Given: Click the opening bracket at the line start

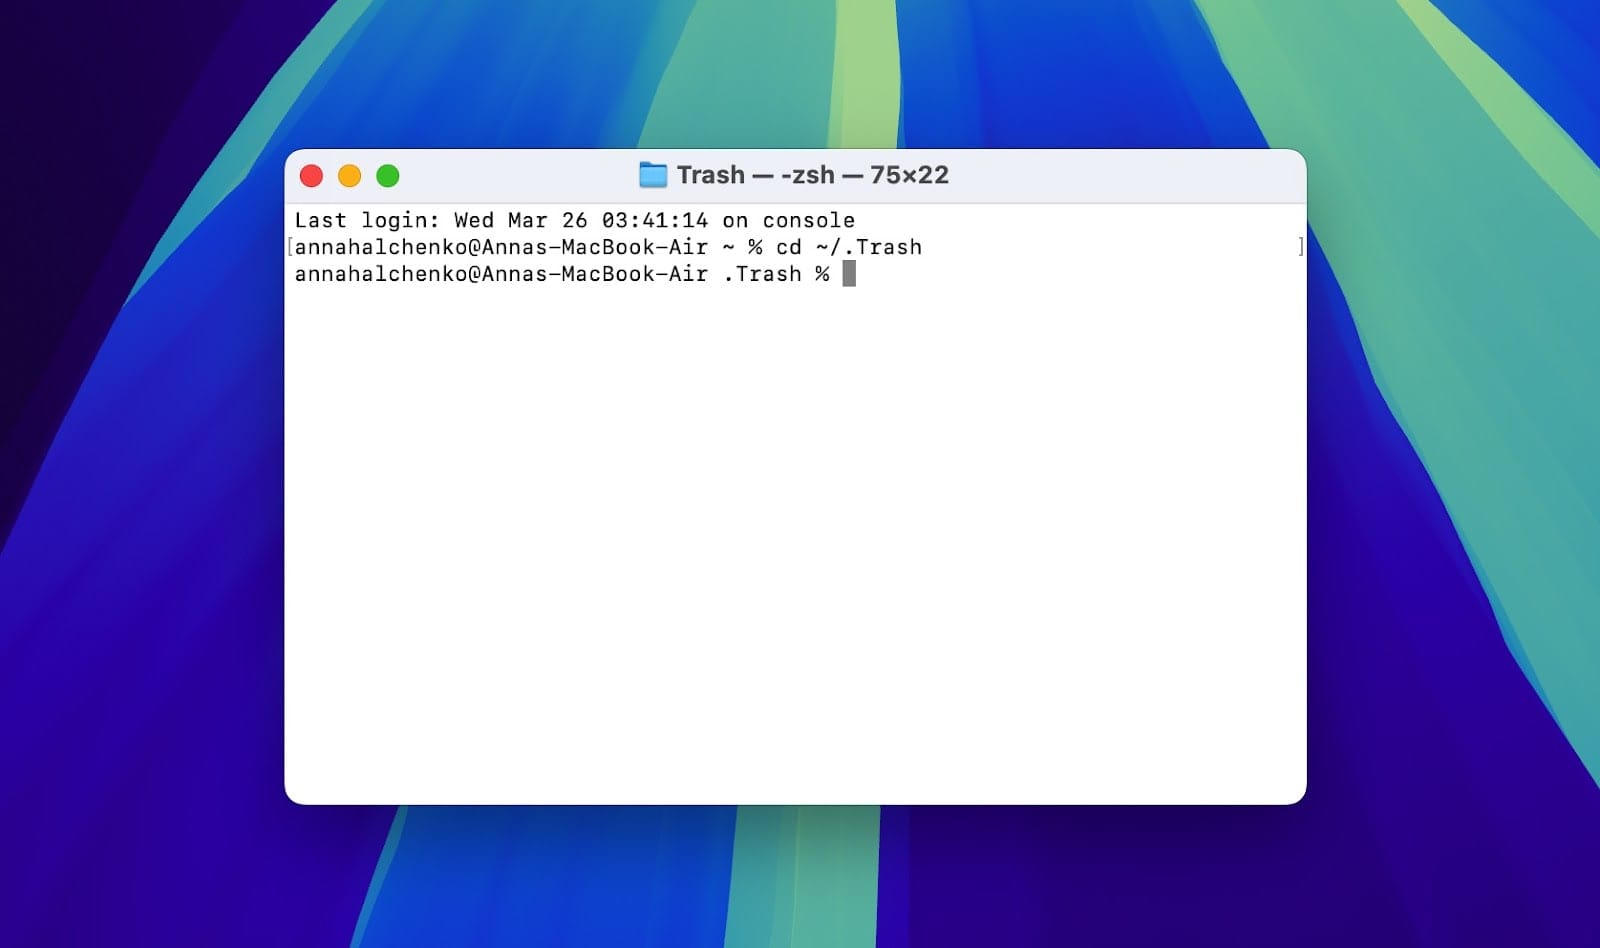Looking at the screenshot, I should point(289,247).
